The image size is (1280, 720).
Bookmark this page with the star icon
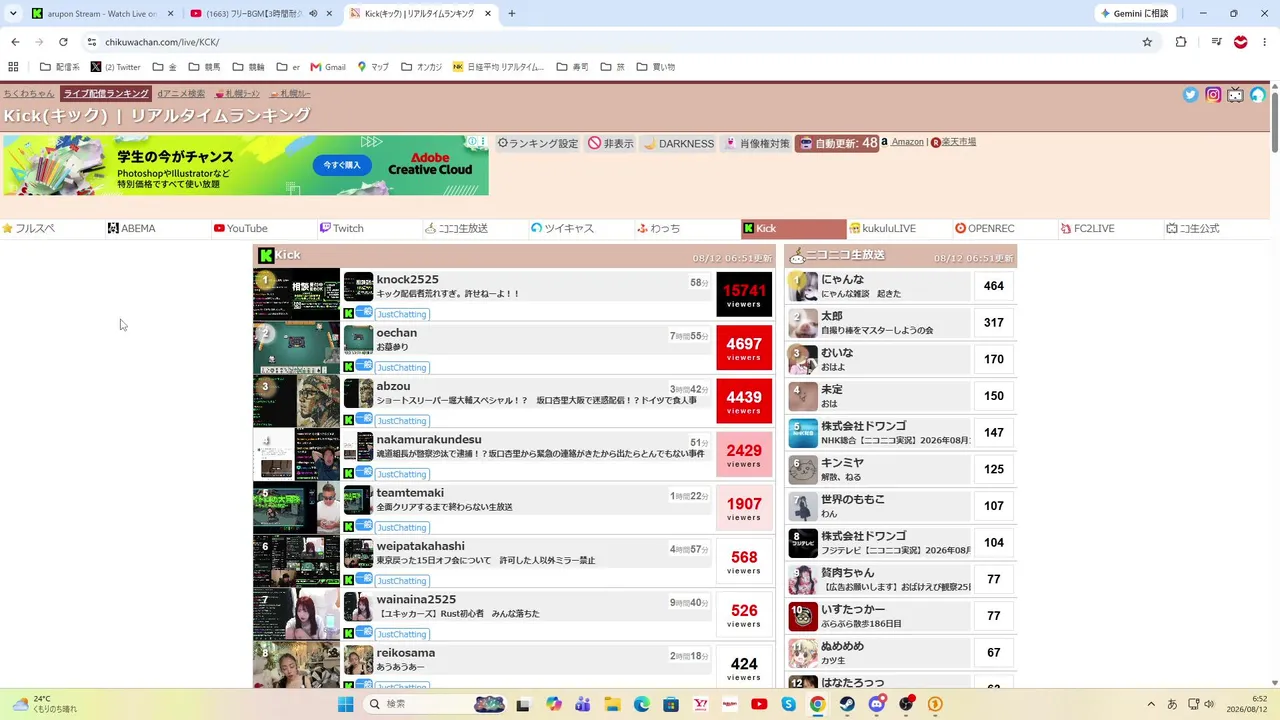click(1147, 42)
